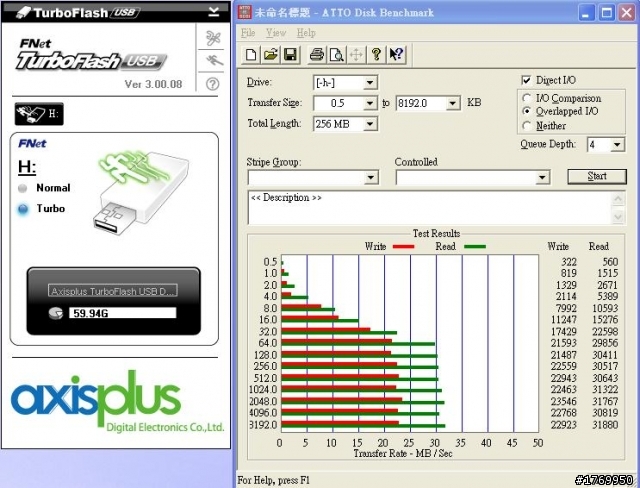Activate context help arrow-question icon

(x=396, y=55)
